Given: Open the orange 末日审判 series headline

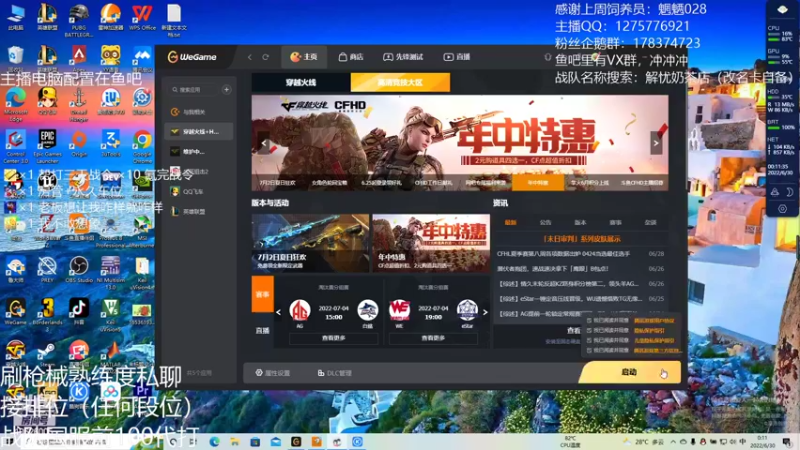Looking at the screenshot, I should (582, 239).
